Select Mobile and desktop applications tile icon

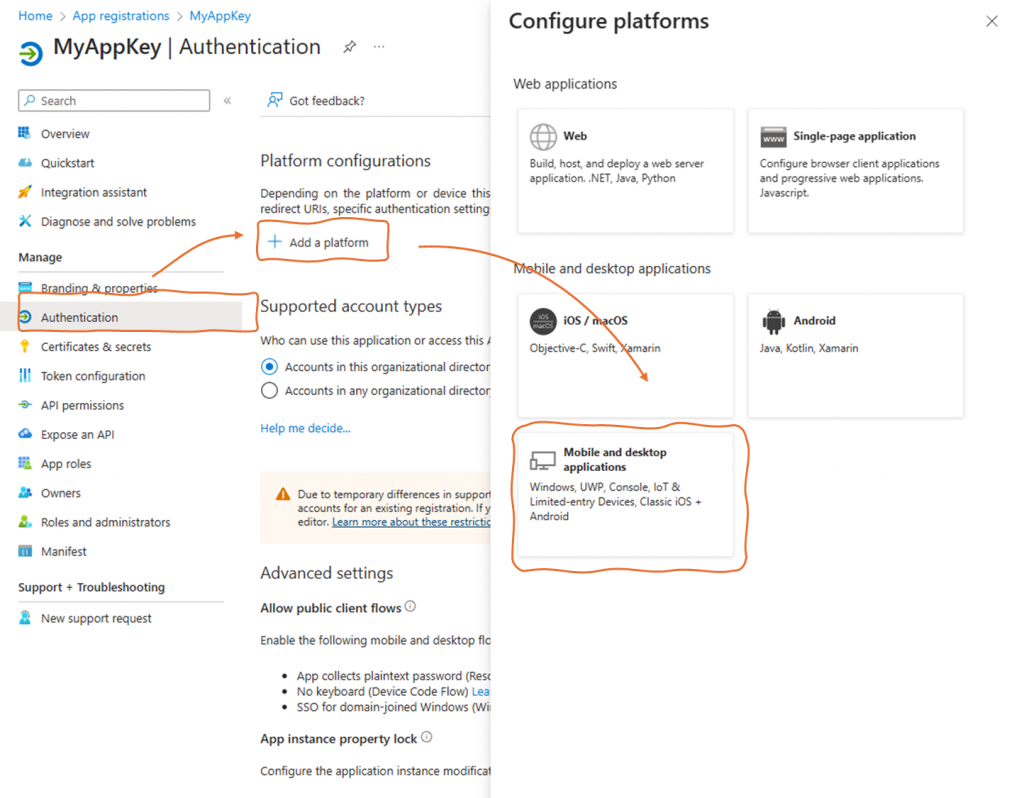click(x=543, y=460)
